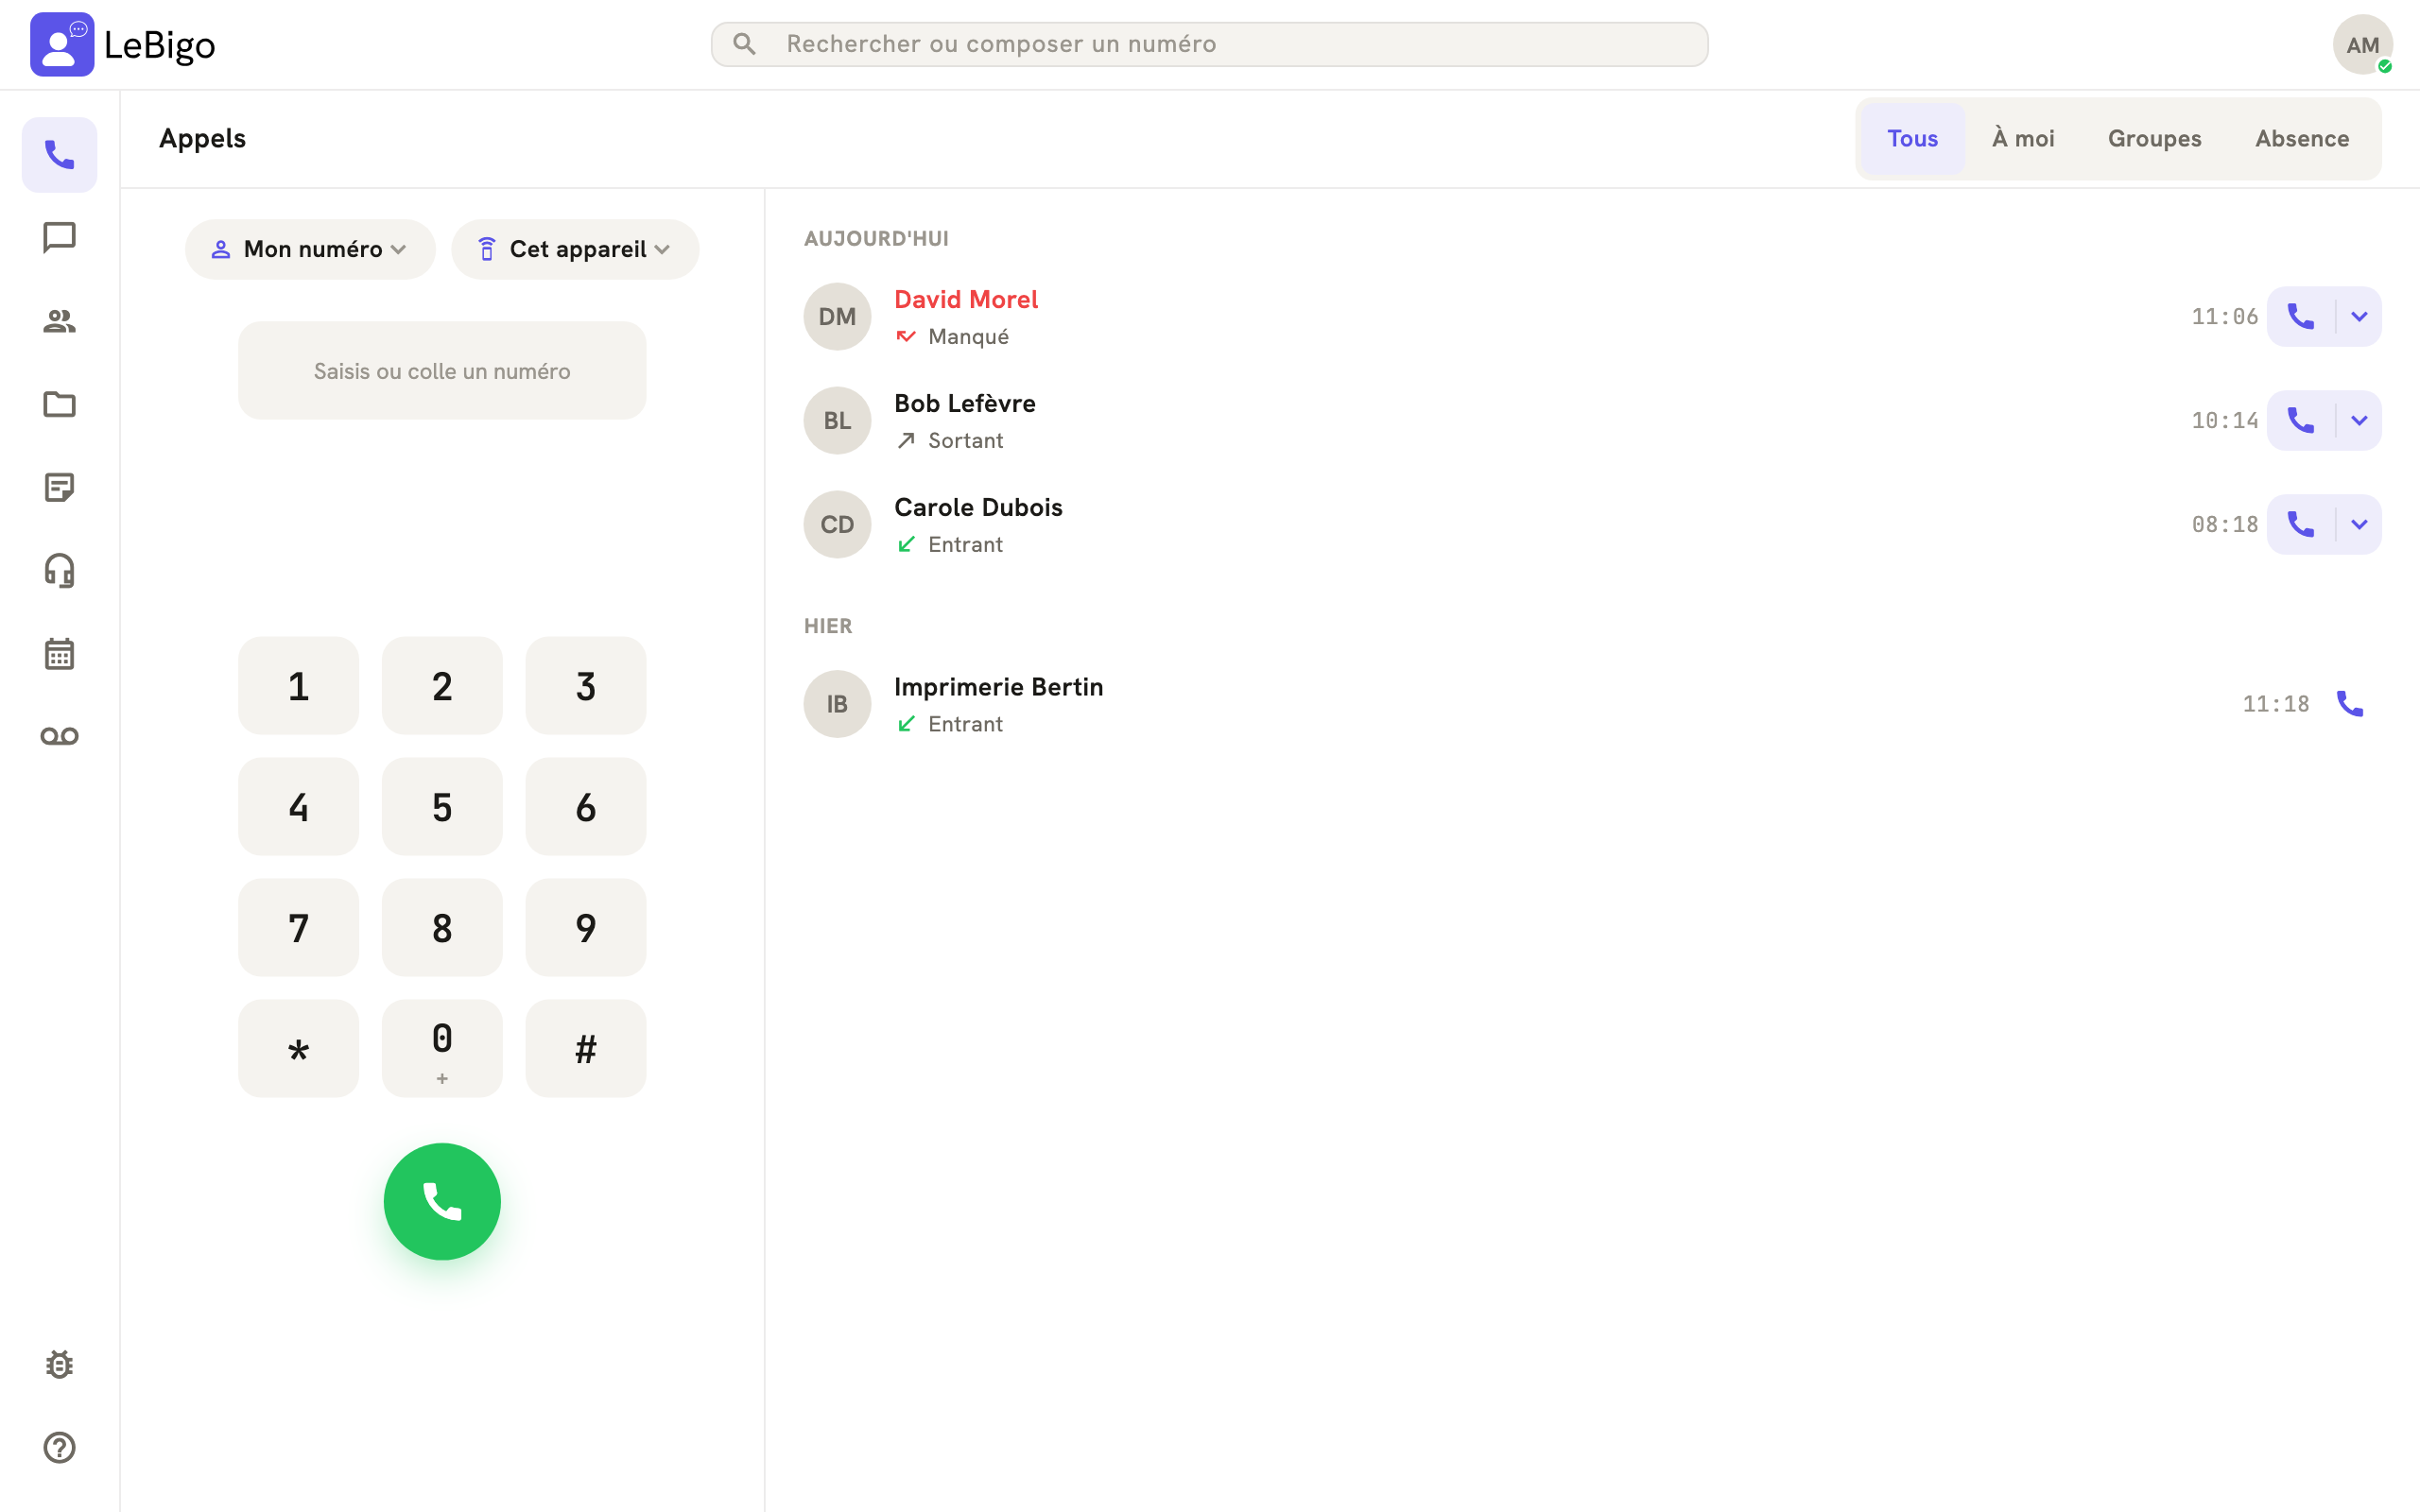Expand the Mon numéro dropdown

(310, 249)
